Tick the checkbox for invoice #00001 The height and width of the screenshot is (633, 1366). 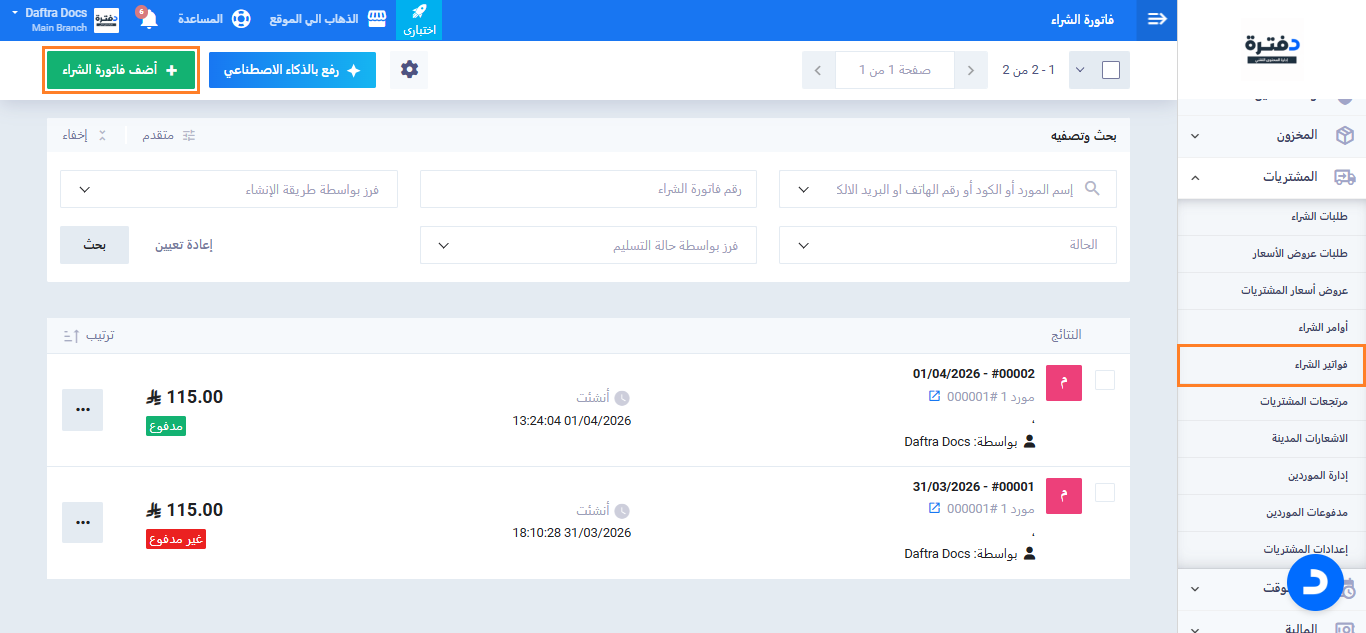[x=1105, y=492]
